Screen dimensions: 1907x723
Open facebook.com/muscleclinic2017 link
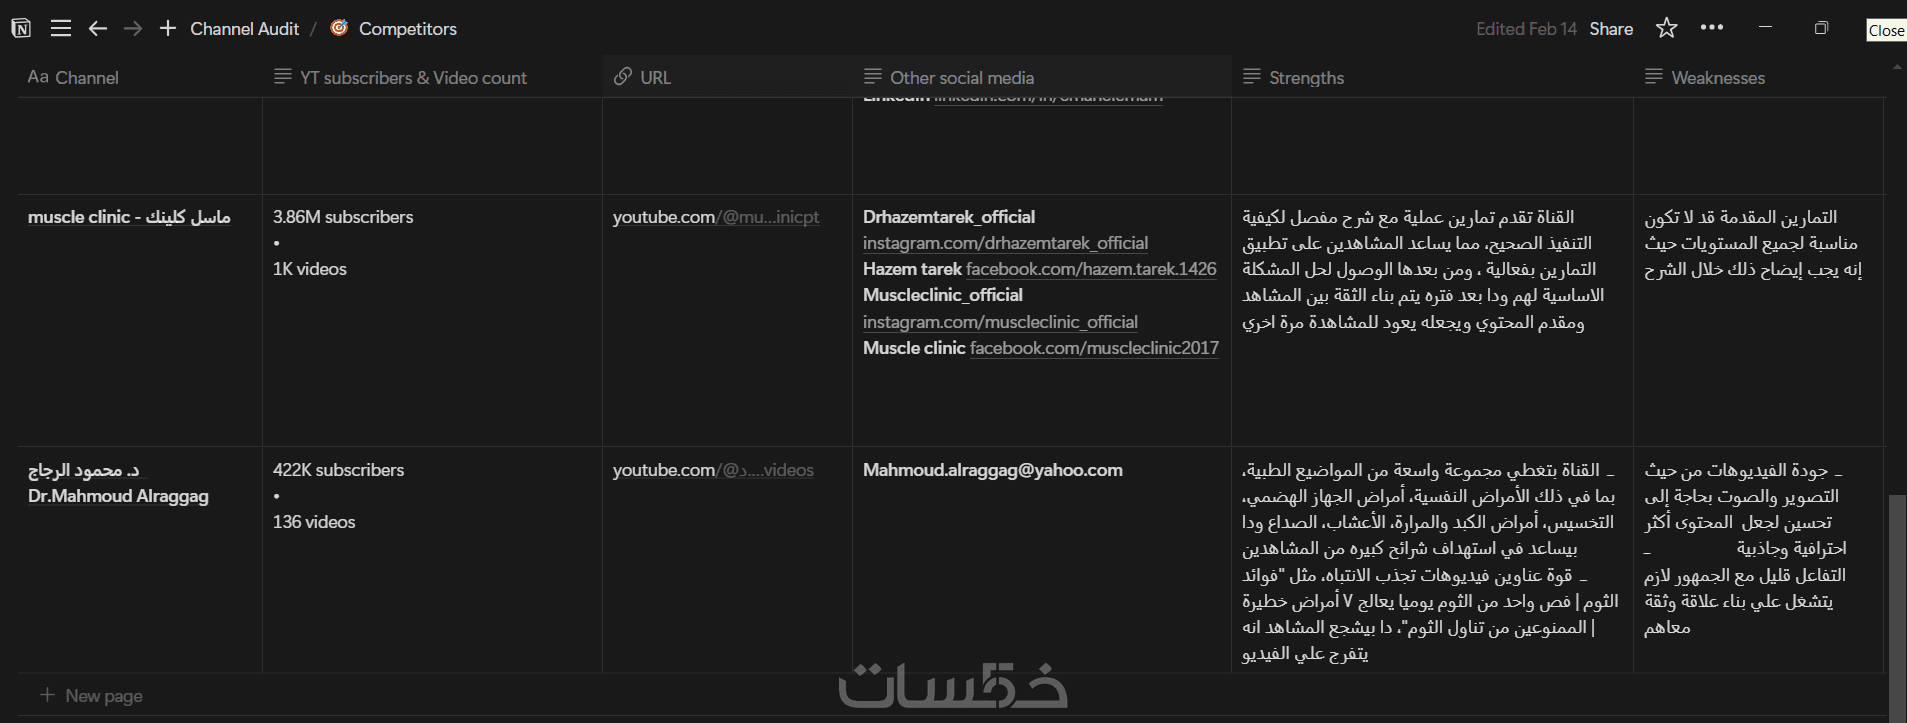pyautogui.click(x=1094, y=348)
